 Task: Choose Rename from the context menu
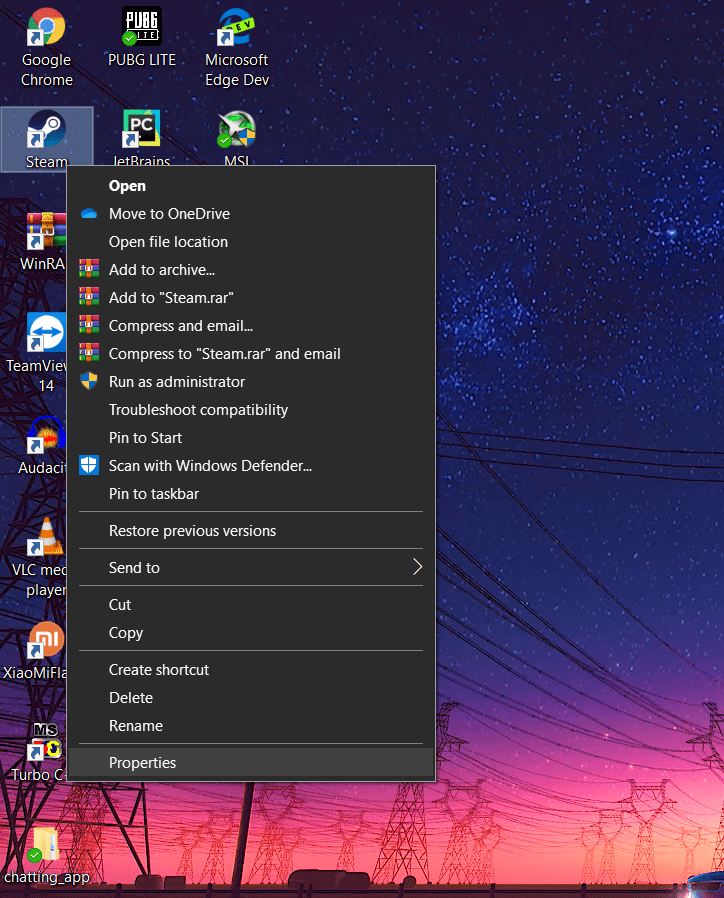click(x=251, y=726)
